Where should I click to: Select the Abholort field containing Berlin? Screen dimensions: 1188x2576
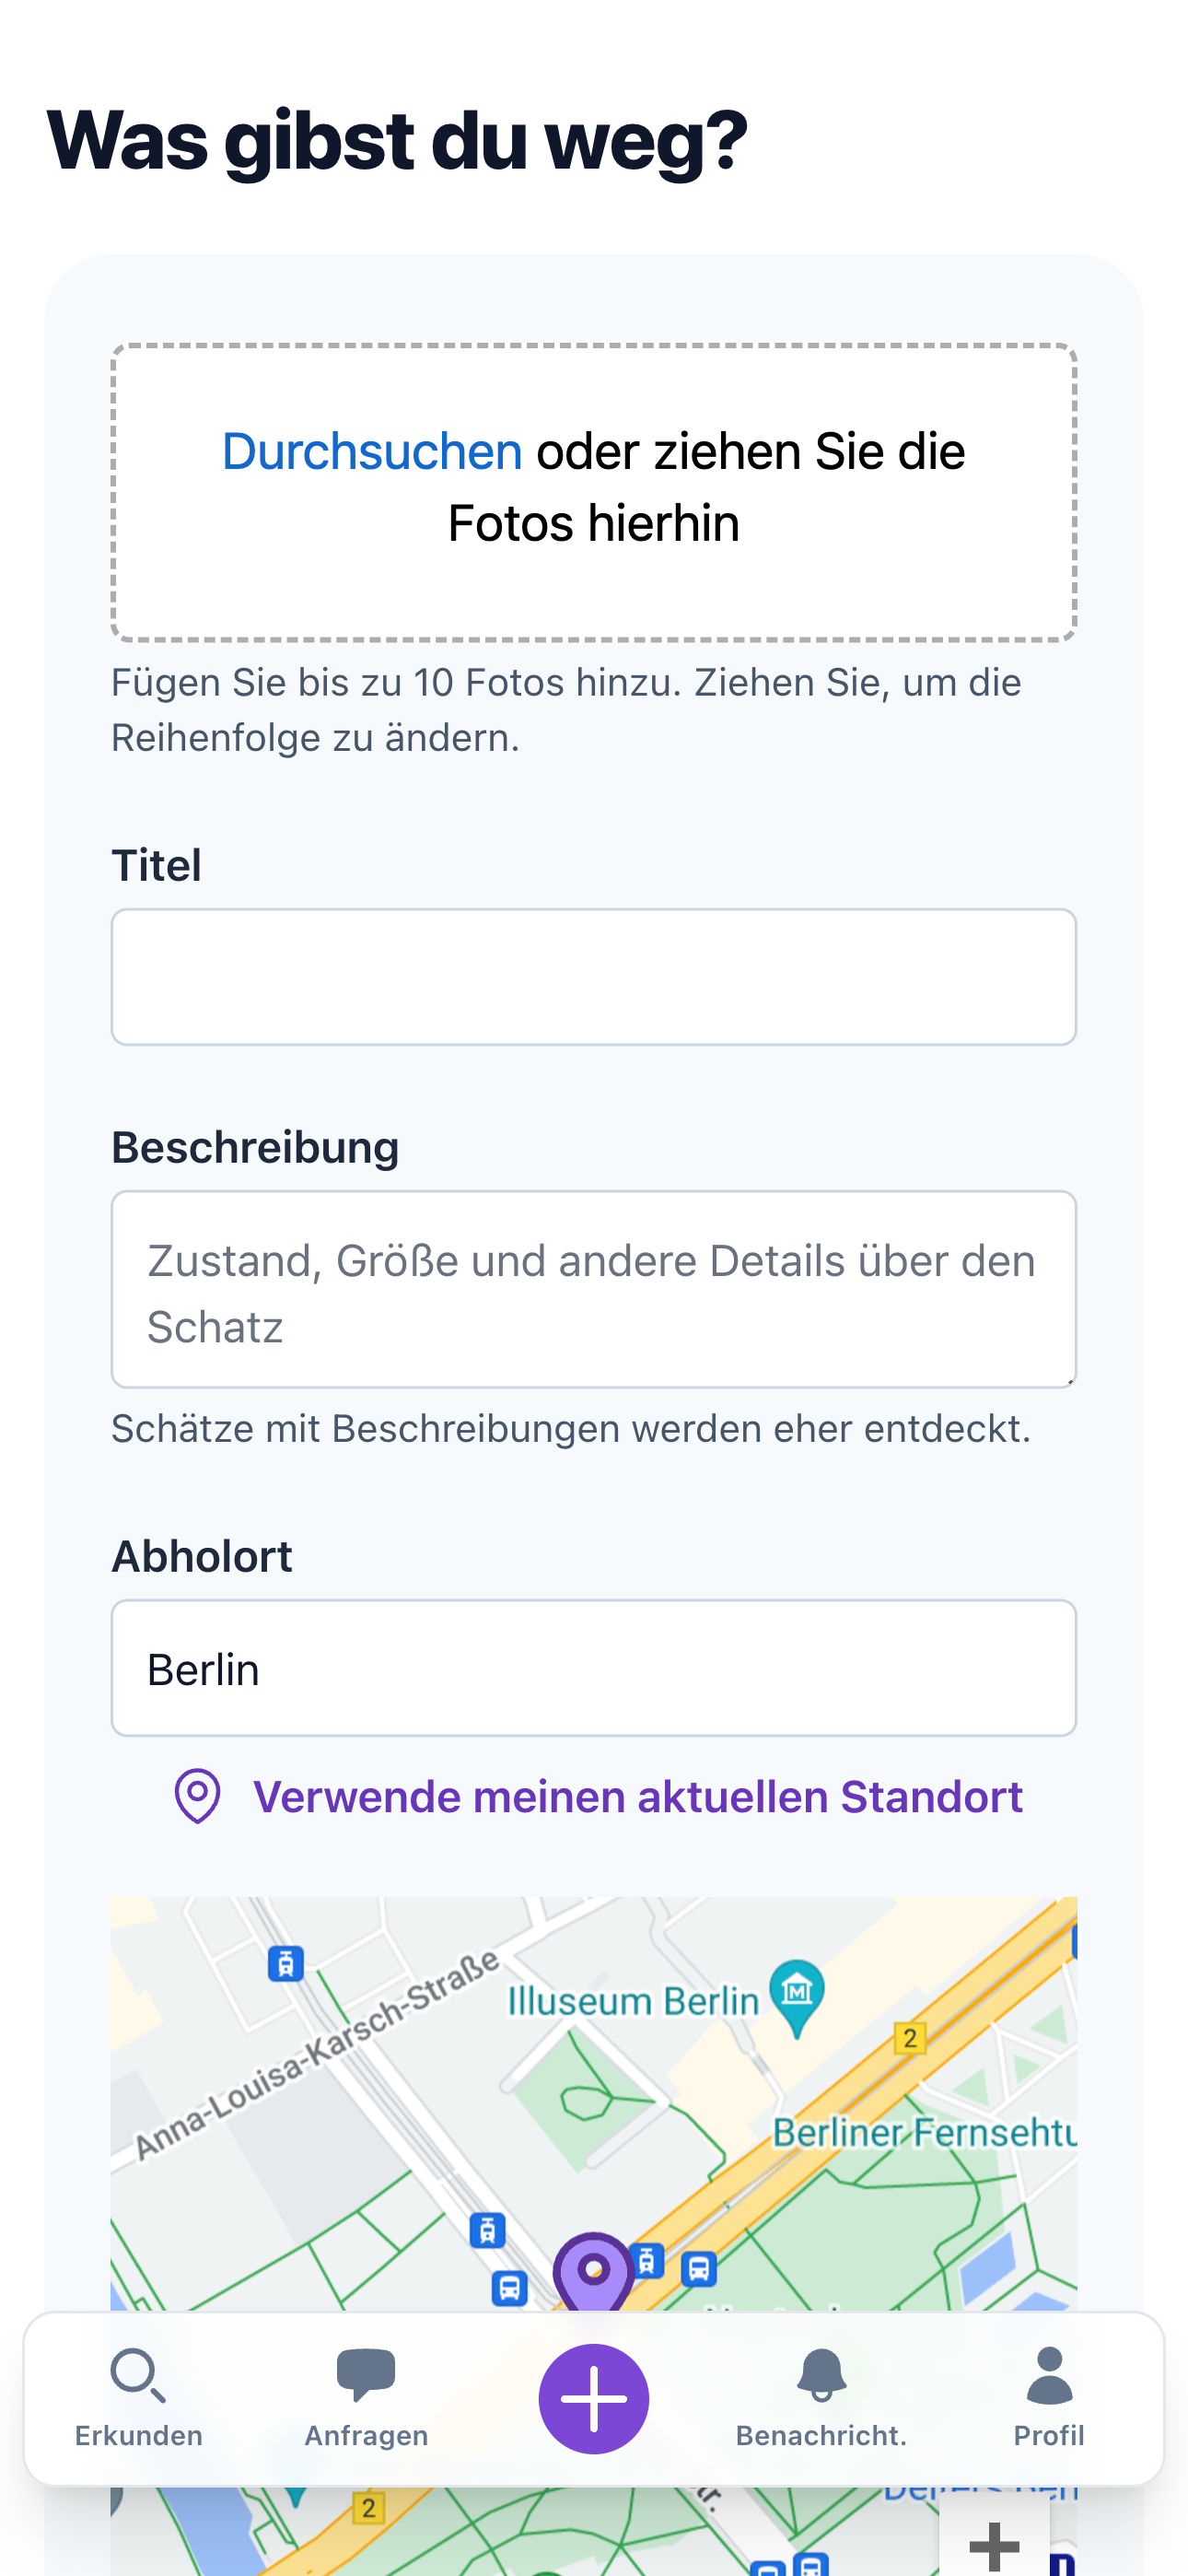pyautogui.click(x=594, y=1668)
